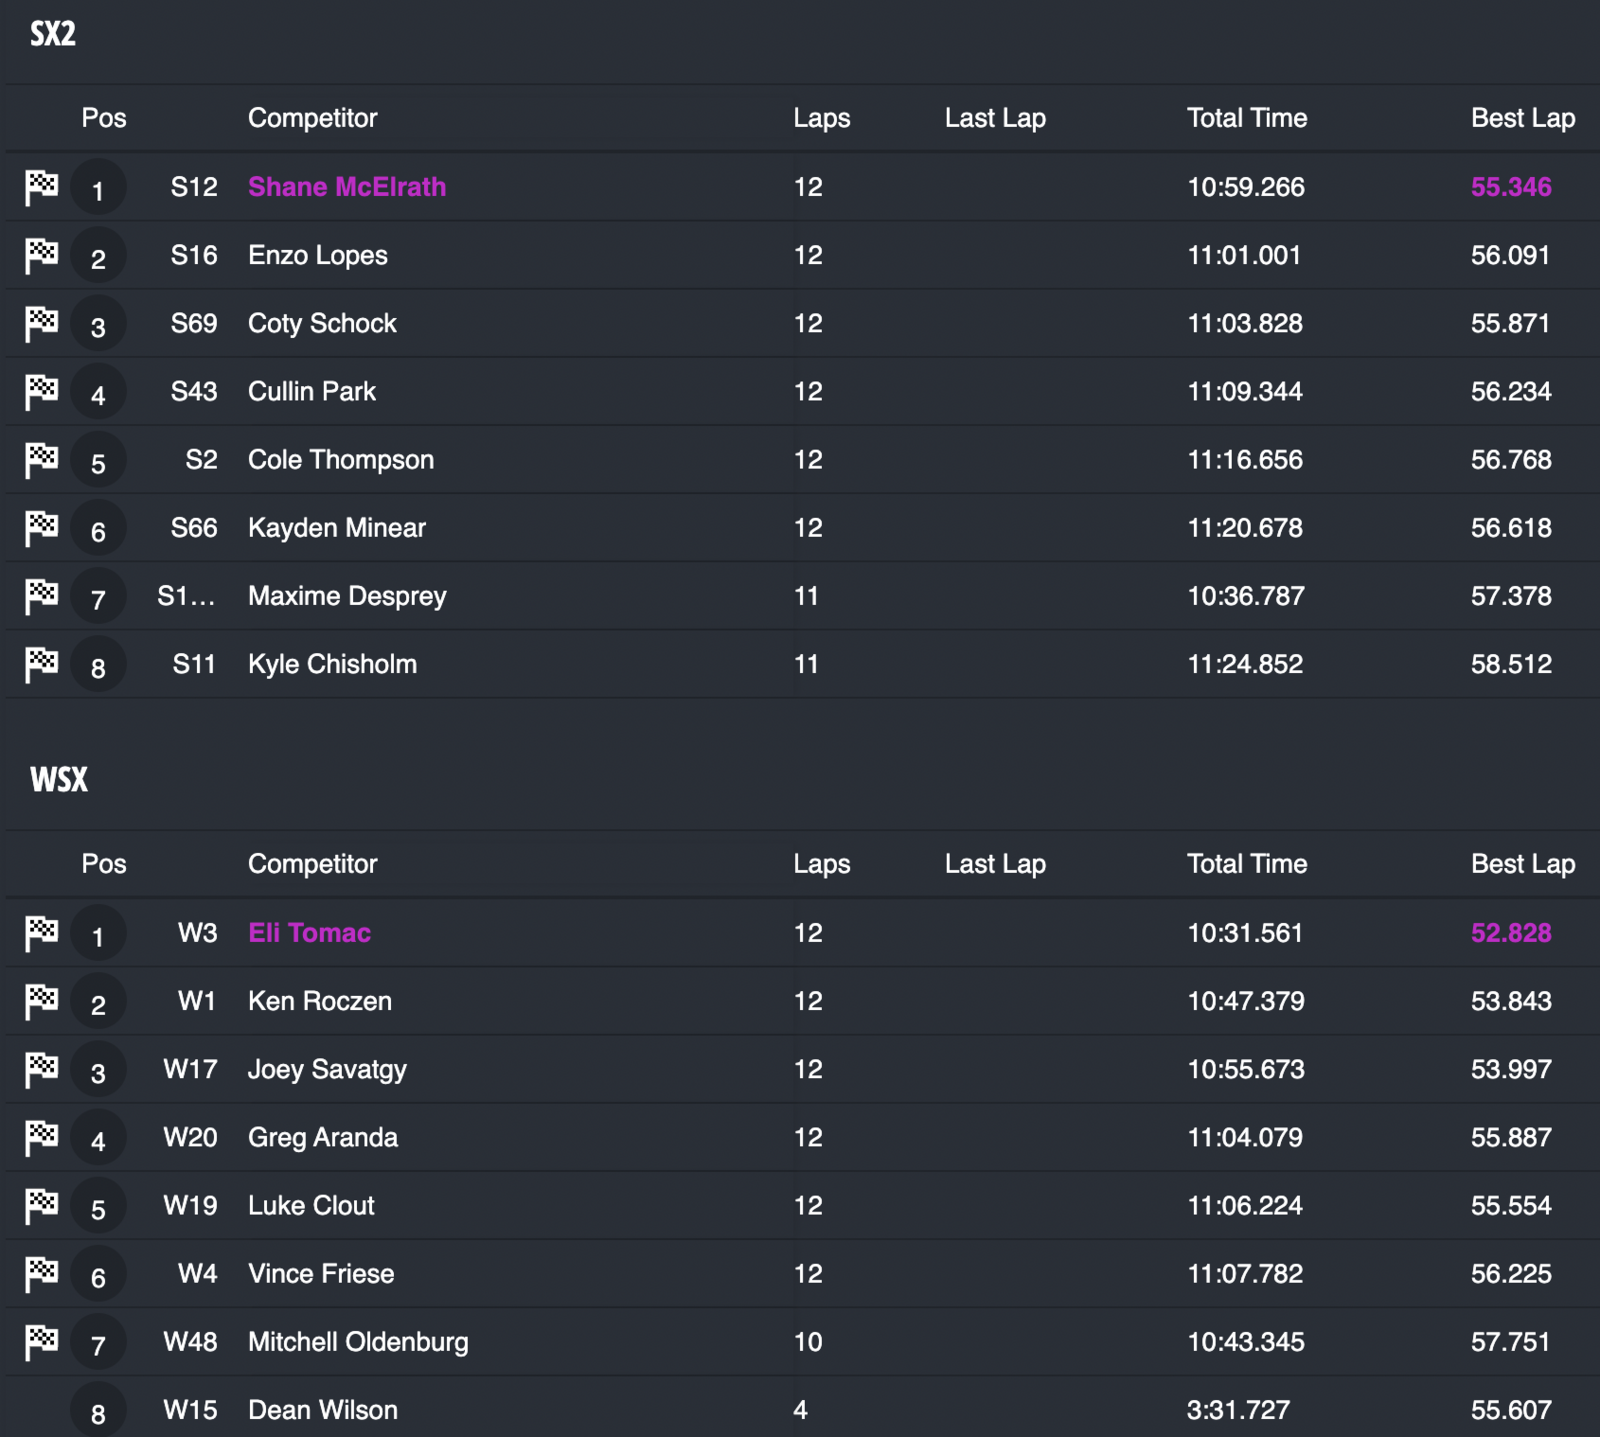Click finish flag beside Mitchell Oldenburg
The width and height of the screenshot is (1600, 1437).
[x=41, y=1341]
